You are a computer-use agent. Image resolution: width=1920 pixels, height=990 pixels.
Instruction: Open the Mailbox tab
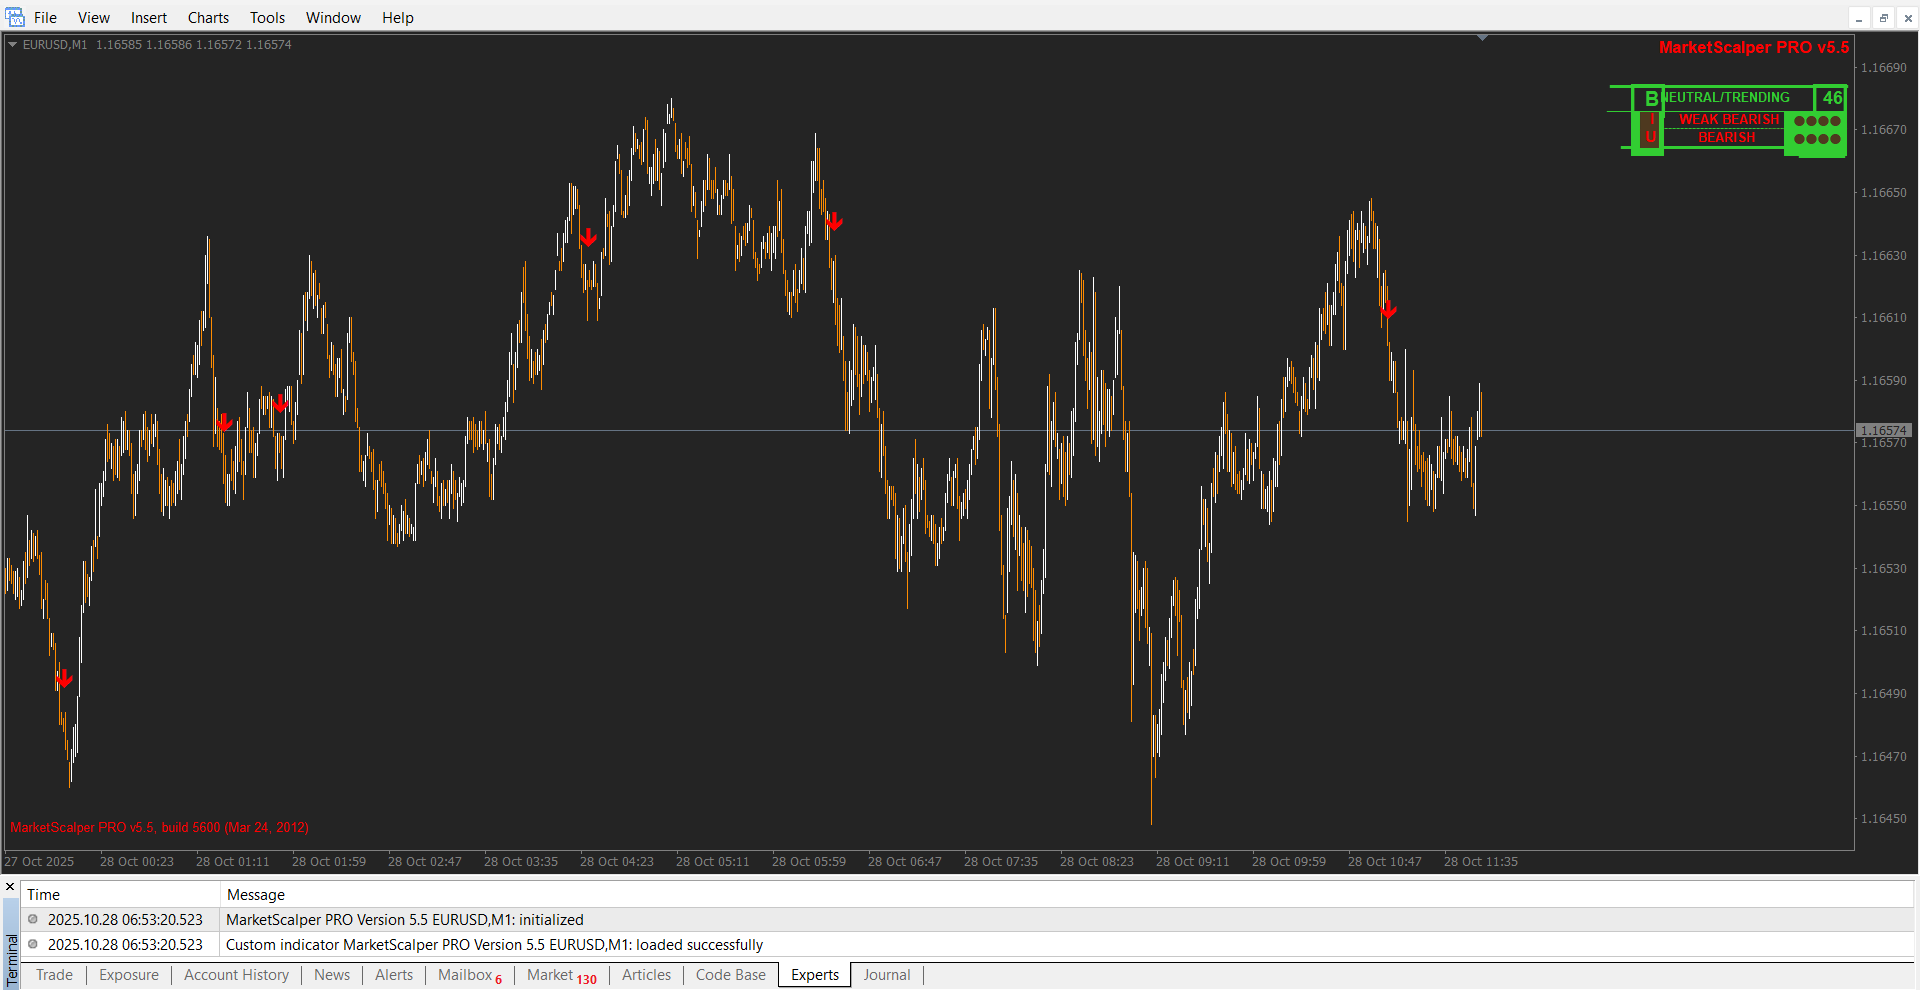(470, 975)
